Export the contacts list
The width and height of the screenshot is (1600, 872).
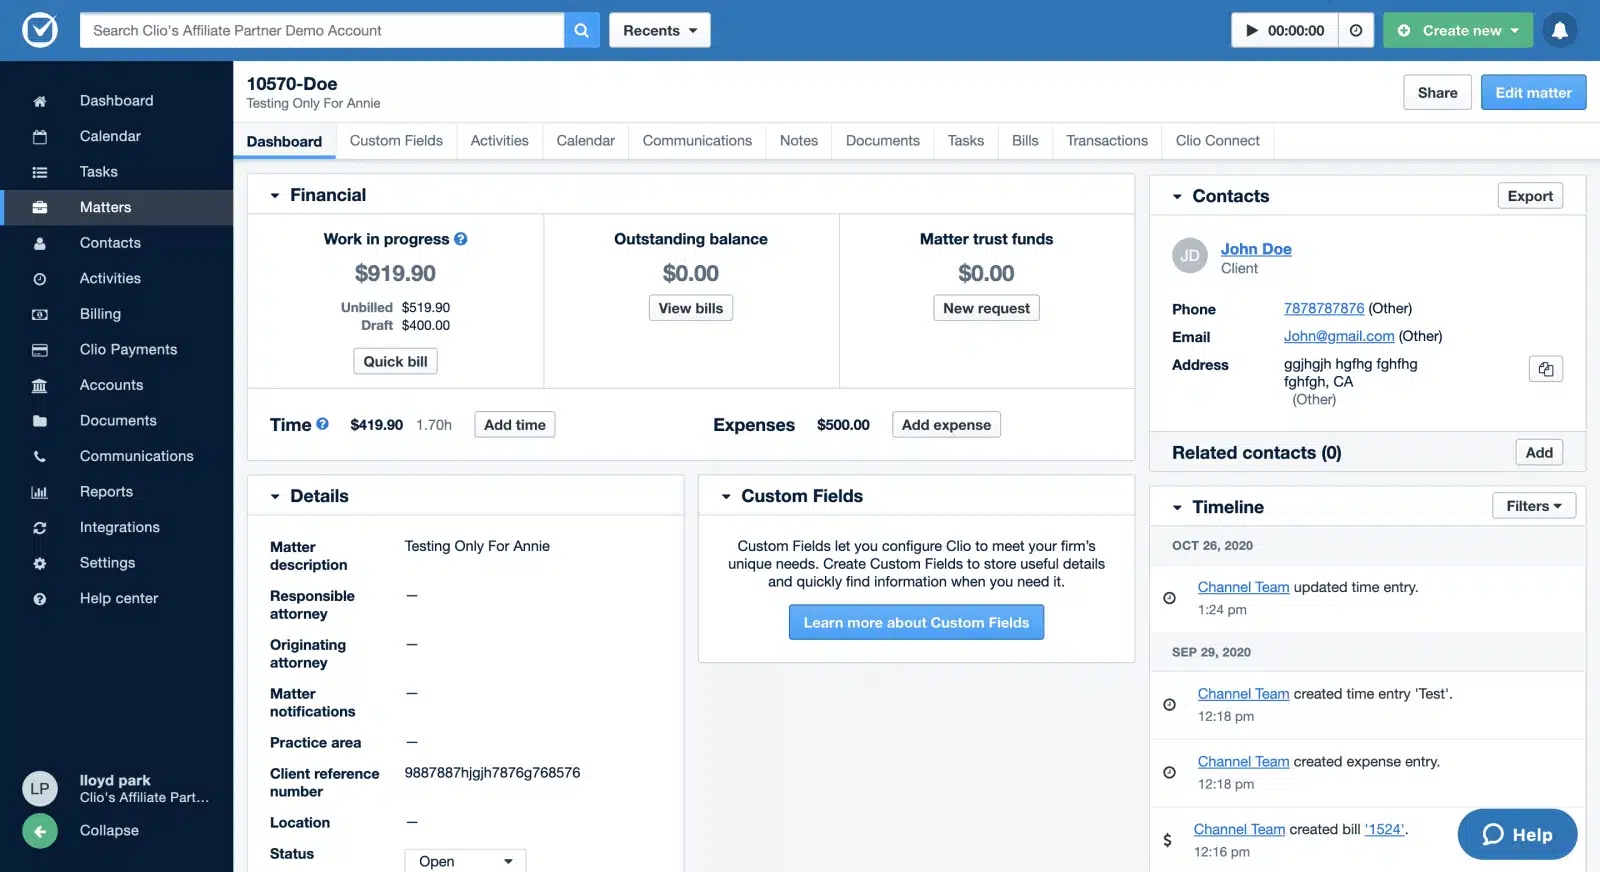pos(1530,196)
